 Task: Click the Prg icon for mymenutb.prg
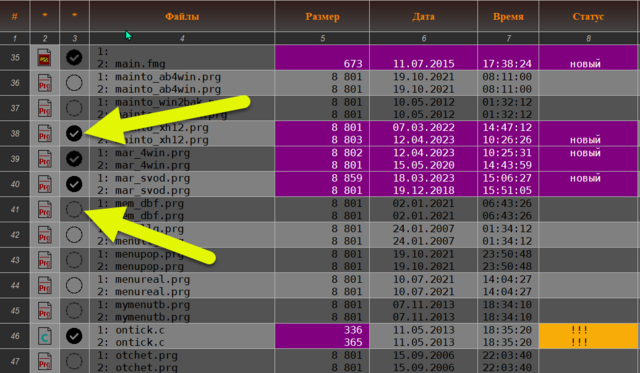tap(44, 311)
